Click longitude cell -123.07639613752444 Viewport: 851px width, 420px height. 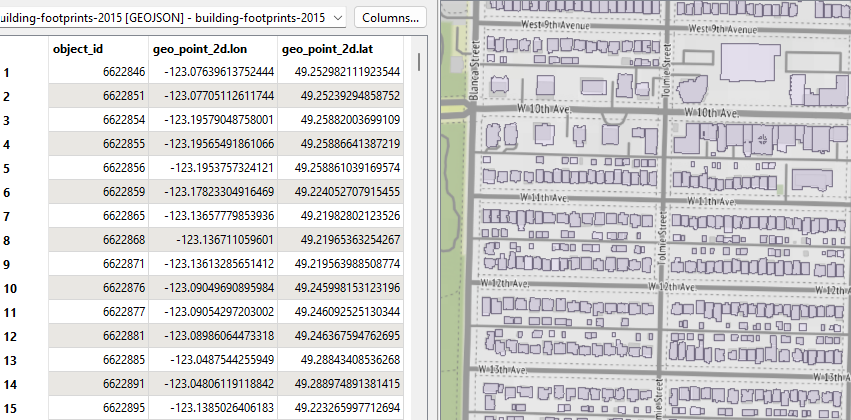pos(213,72)
